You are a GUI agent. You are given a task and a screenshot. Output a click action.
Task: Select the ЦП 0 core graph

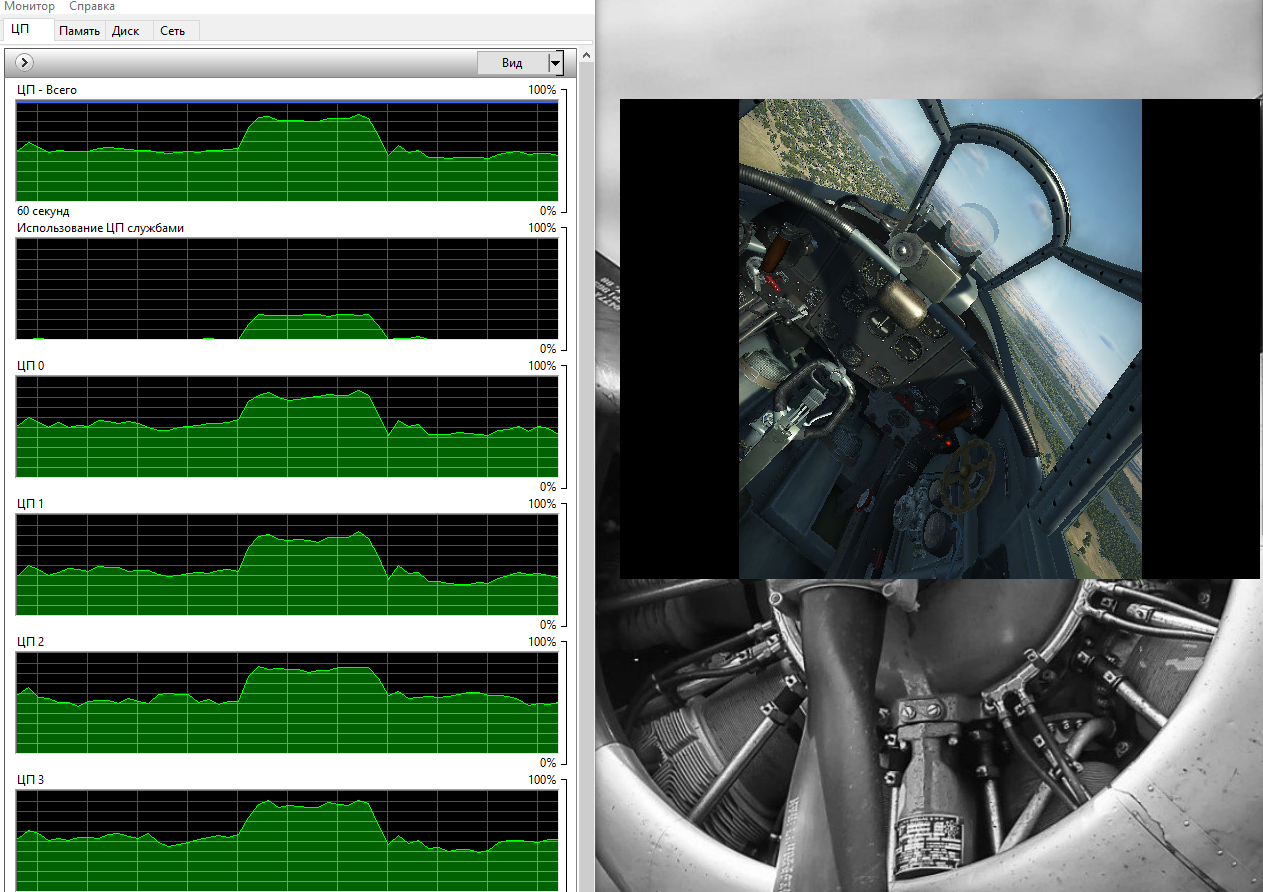287,427
